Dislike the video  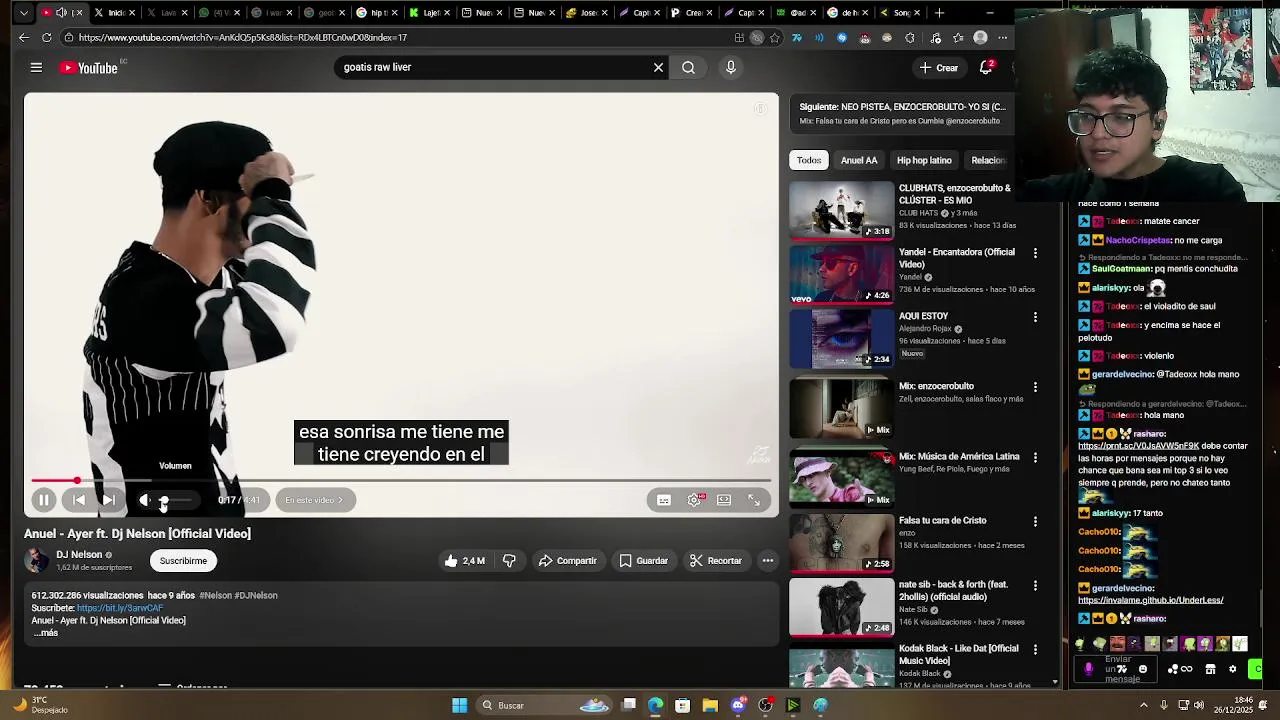click(x=509, y=561)
